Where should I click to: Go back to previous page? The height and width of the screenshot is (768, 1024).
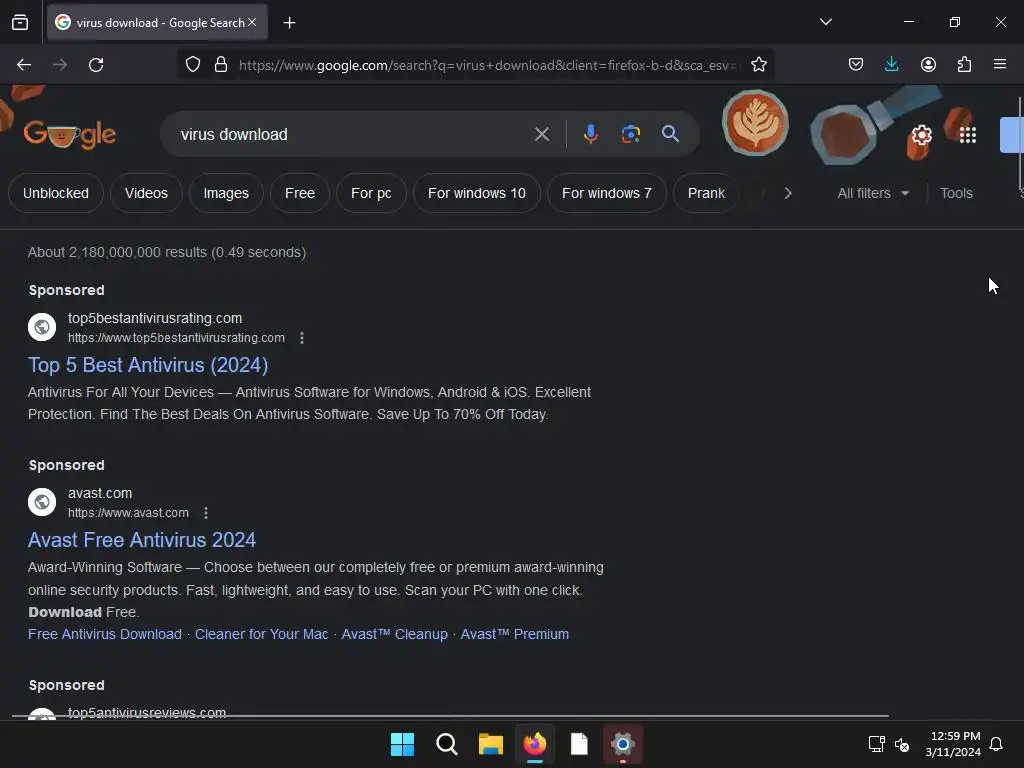coord(24,65)
